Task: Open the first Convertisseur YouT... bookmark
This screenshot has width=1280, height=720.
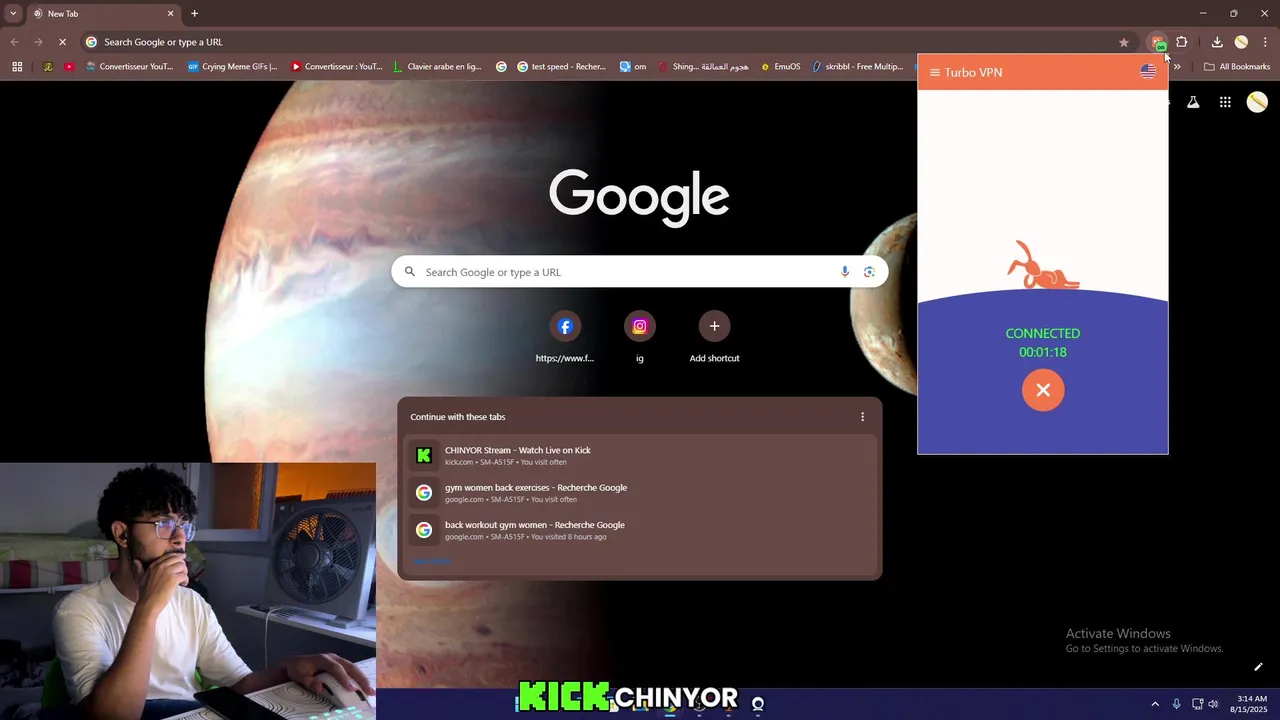Action: point(130,67)
